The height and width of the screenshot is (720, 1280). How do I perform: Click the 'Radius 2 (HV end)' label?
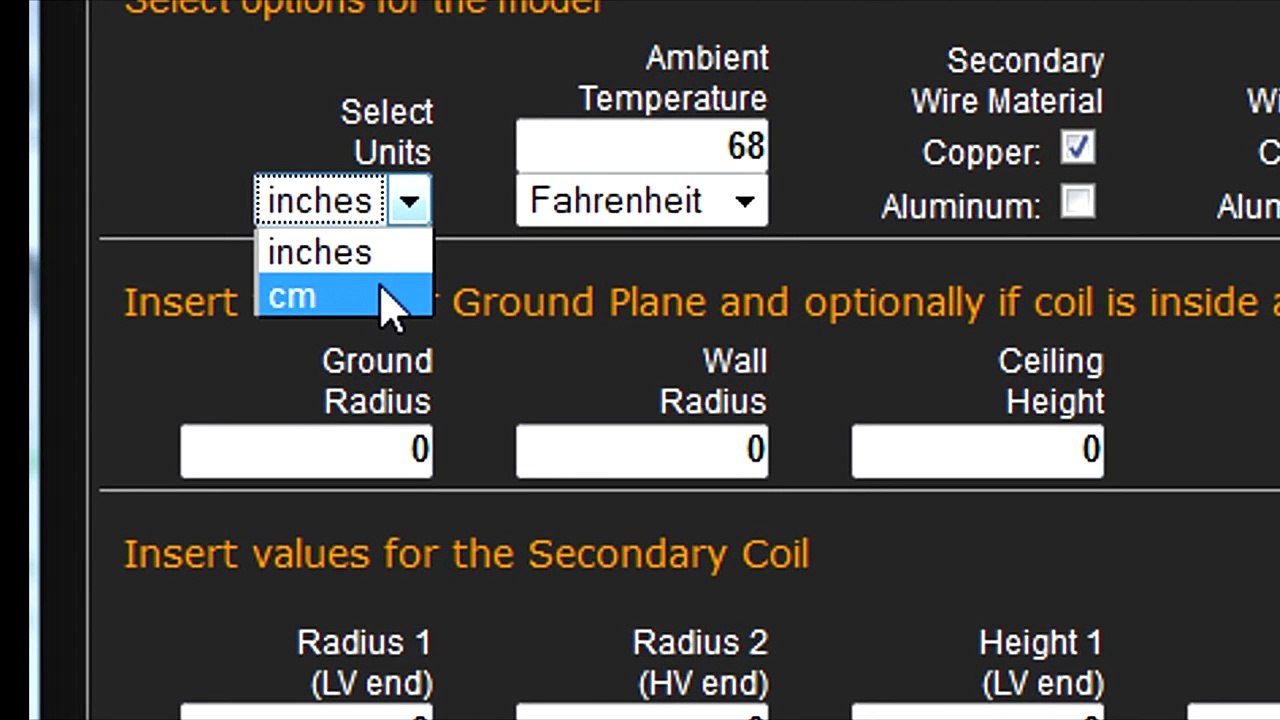(701, 662)
